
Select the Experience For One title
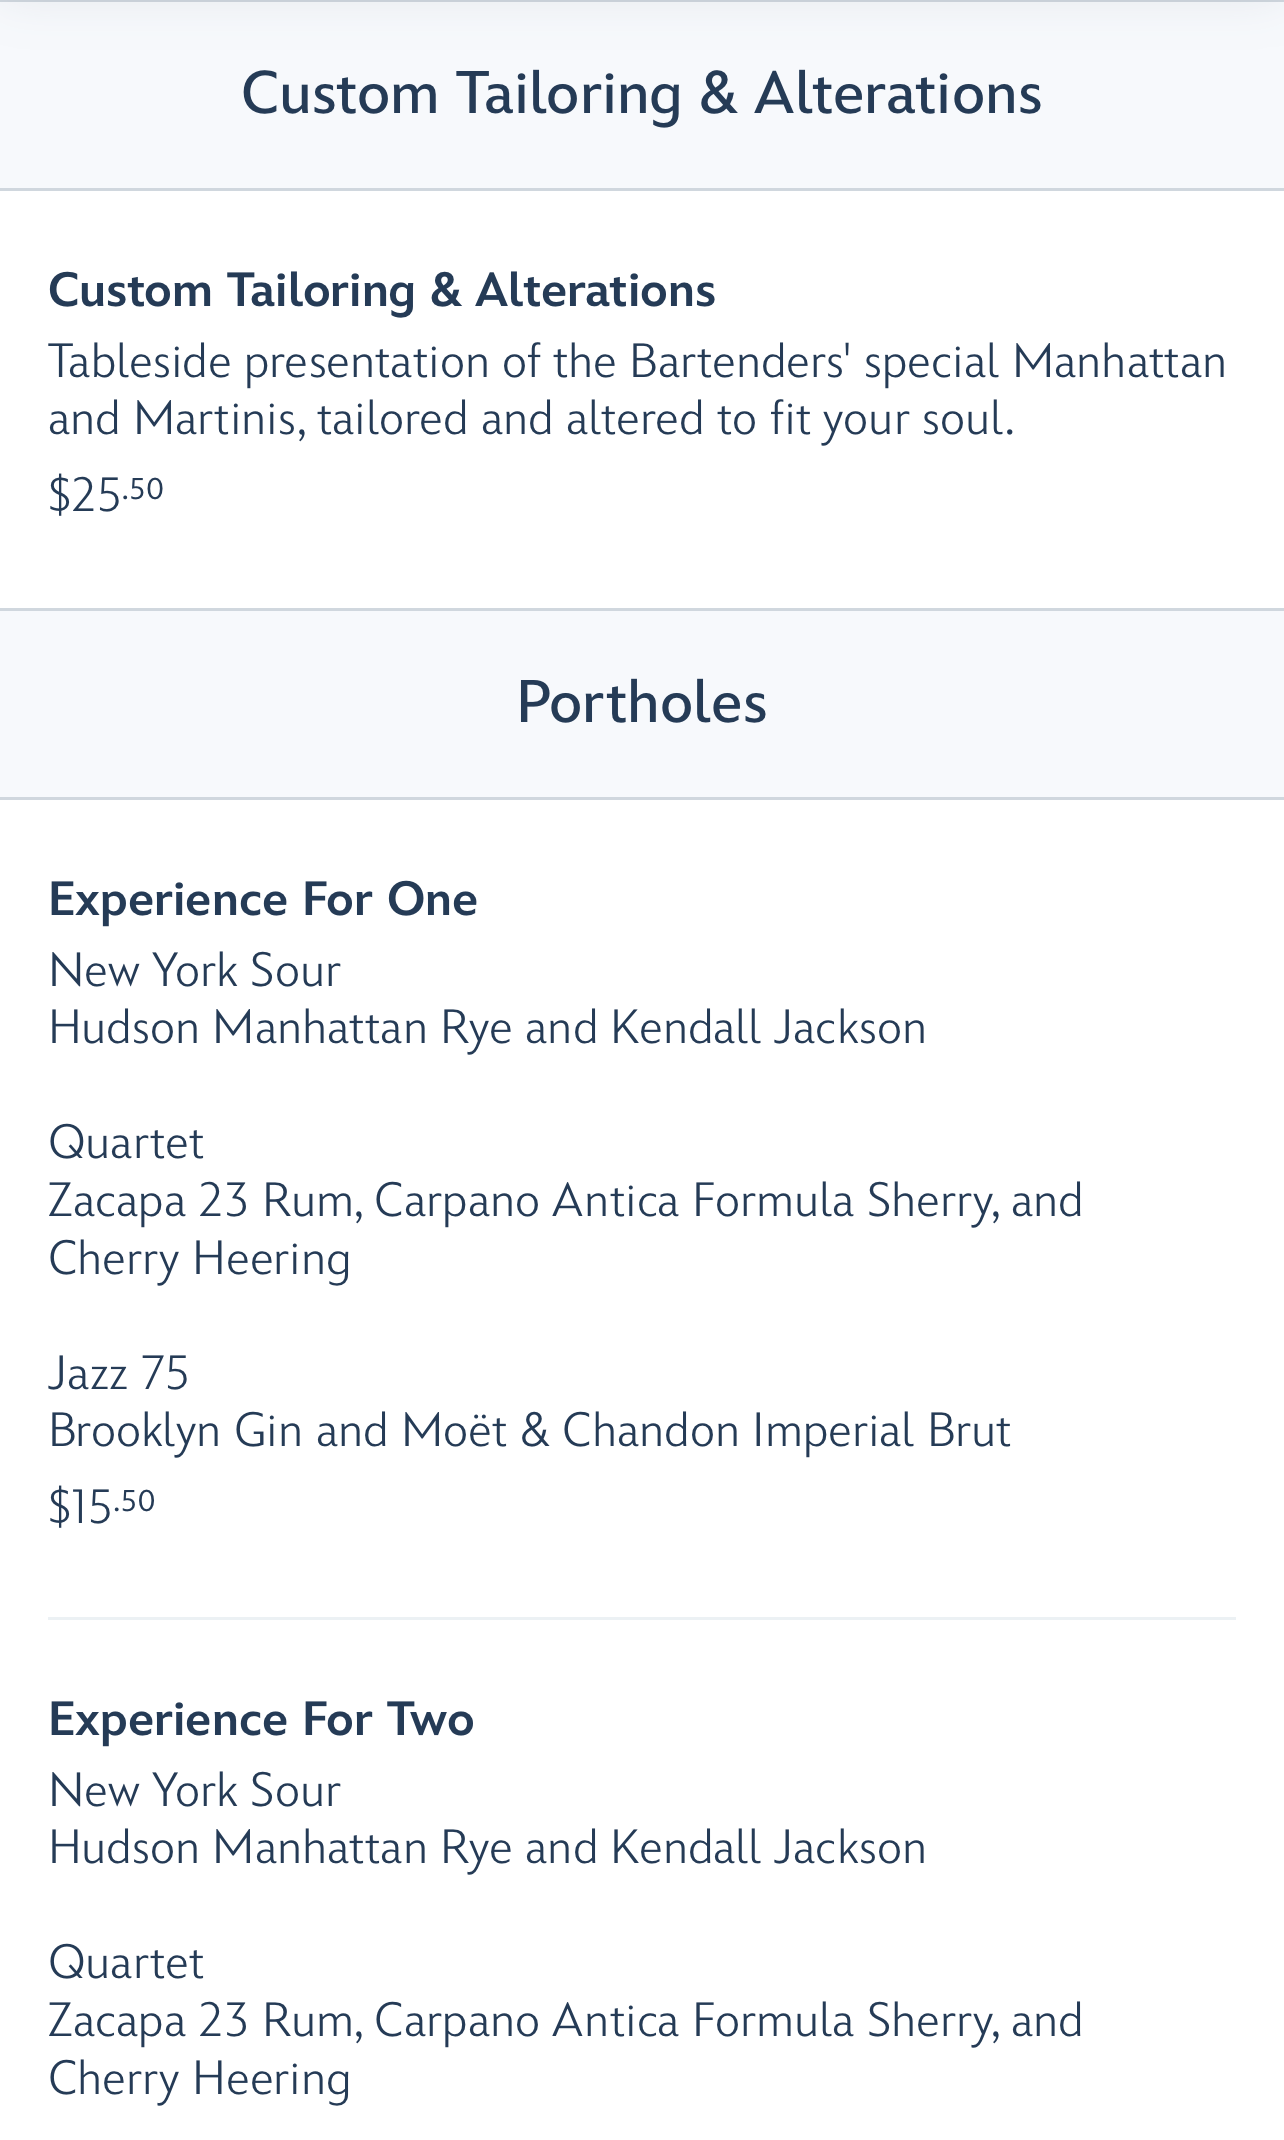click(x=263, y=900)
